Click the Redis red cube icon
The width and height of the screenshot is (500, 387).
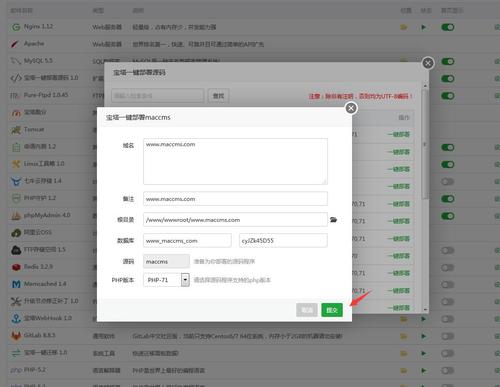click(x=16, y=267)
